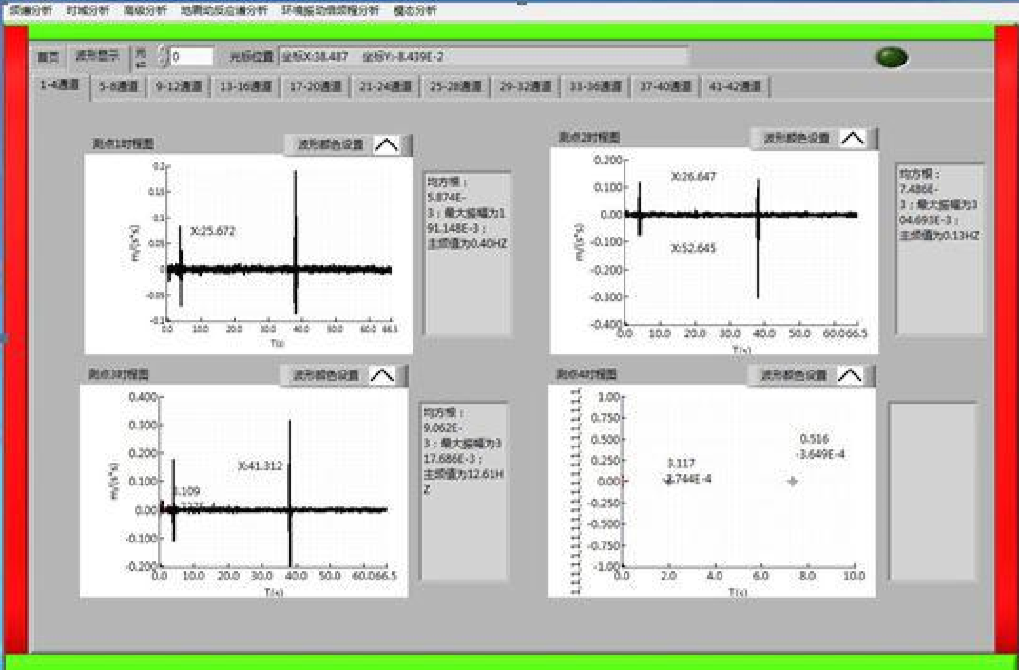
Task: Expand the 地震动反应谱分析 menu
Action: [224, 10]
